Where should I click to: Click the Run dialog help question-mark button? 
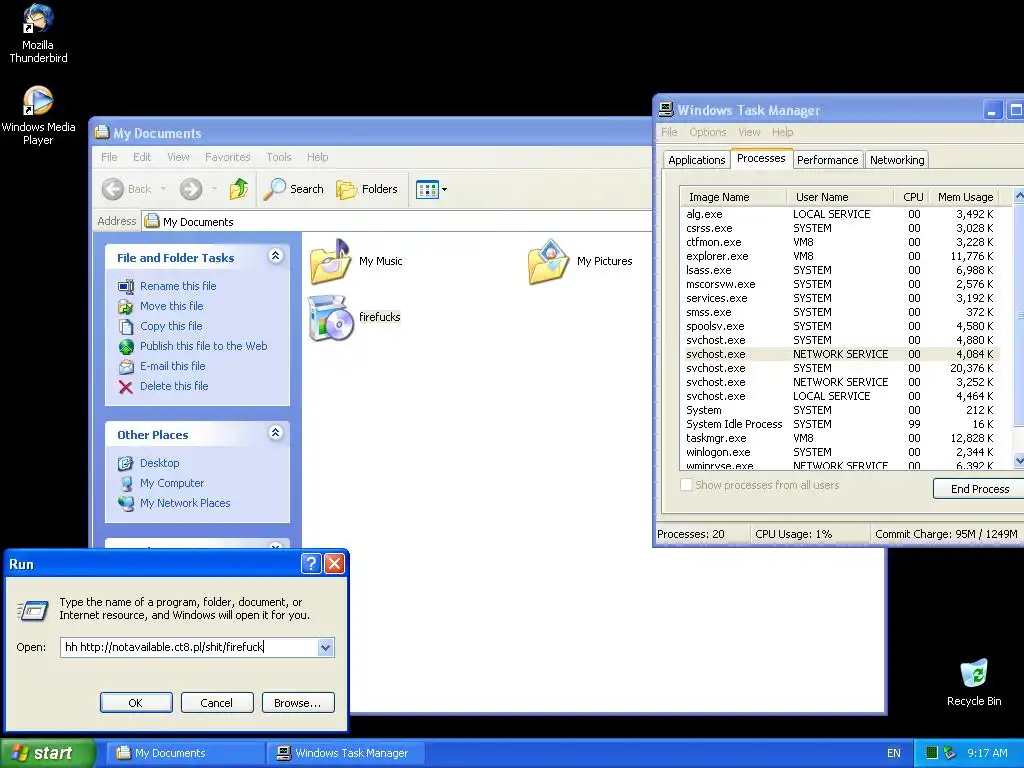click(x=311, y=564)
